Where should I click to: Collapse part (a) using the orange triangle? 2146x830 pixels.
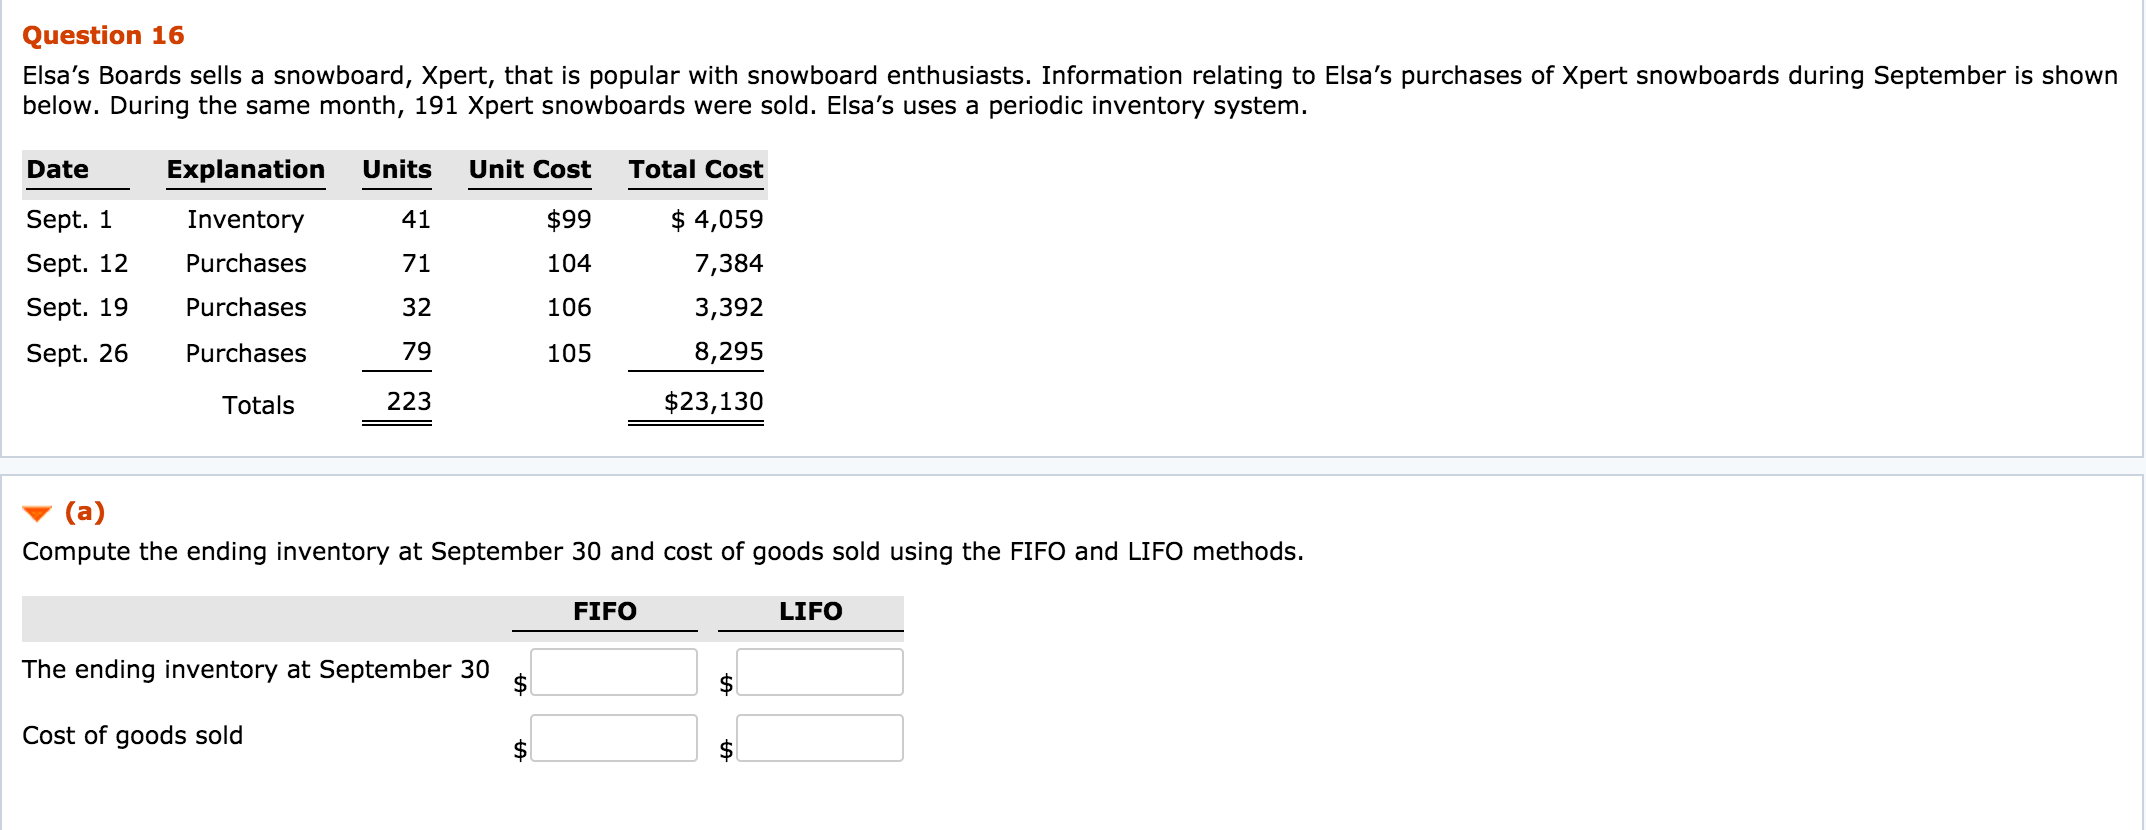tap(37, 513)
